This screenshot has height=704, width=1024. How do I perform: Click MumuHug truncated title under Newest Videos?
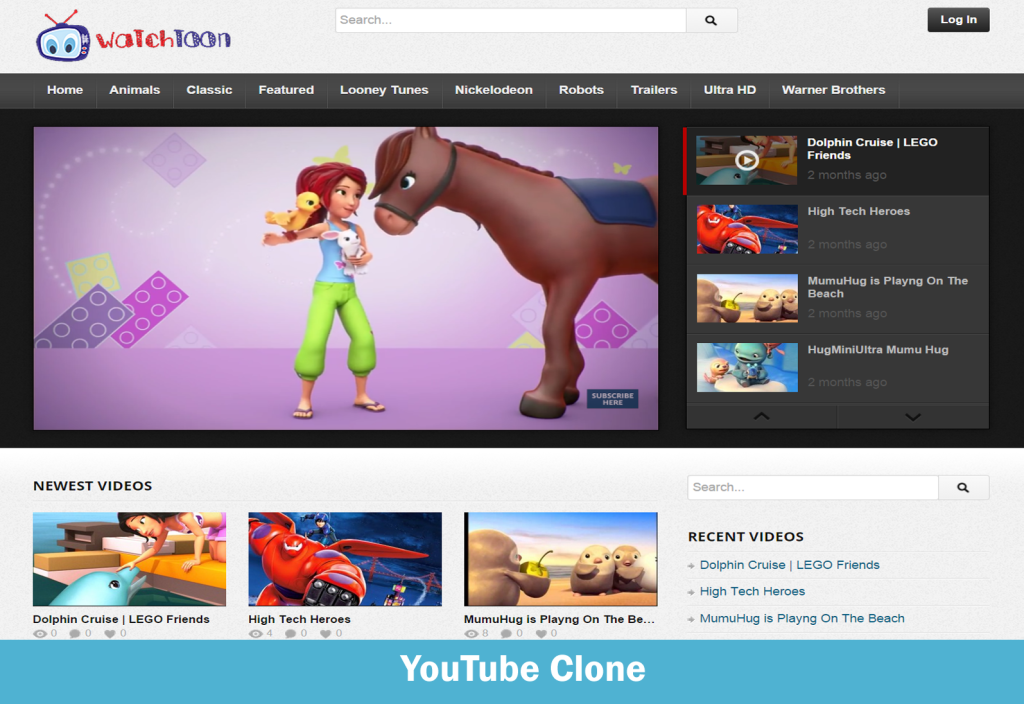559,619
